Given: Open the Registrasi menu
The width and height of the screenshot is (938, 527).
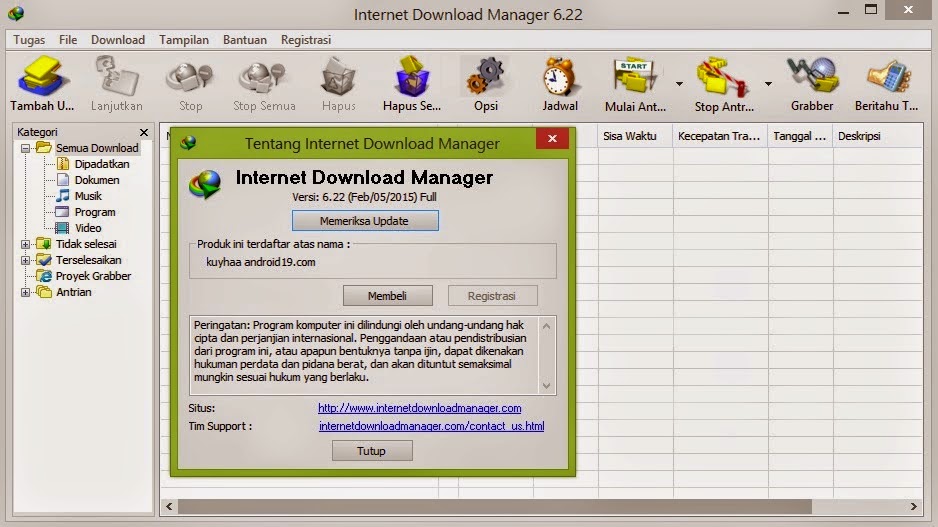Looking at the screenshot, I should pyautogui.click(x=306, y=40).
